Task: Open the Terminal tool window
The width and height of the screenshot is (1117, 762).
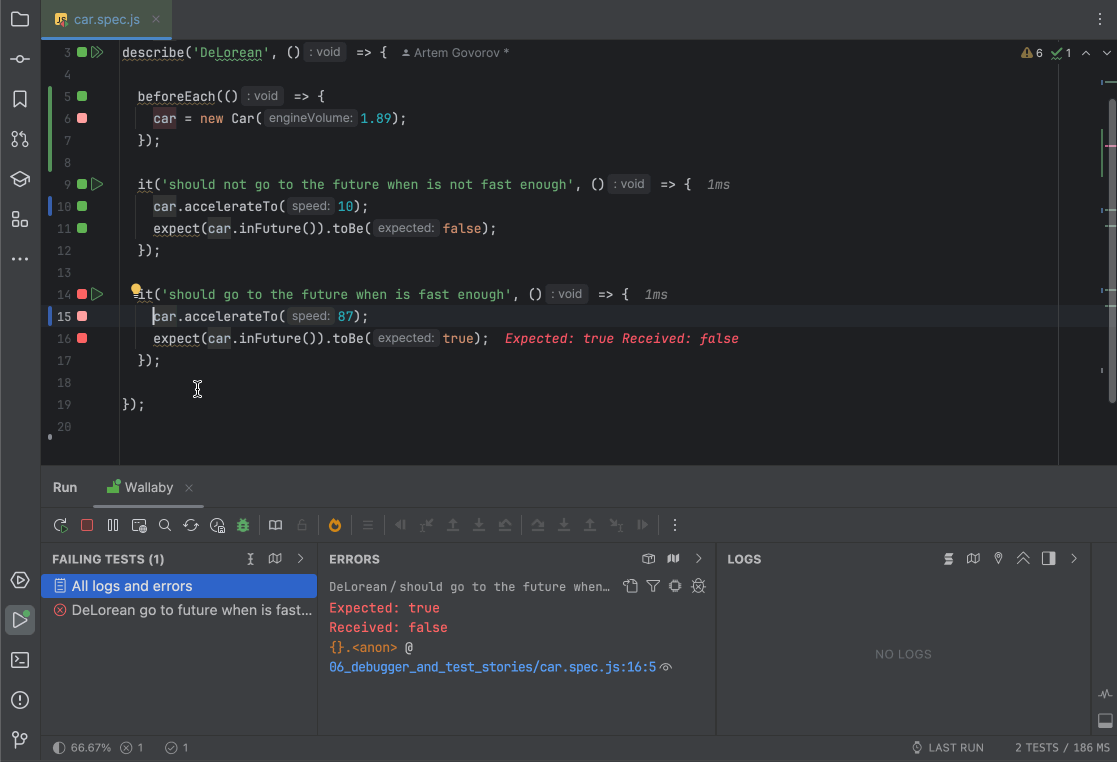Action: pos(20,659)
